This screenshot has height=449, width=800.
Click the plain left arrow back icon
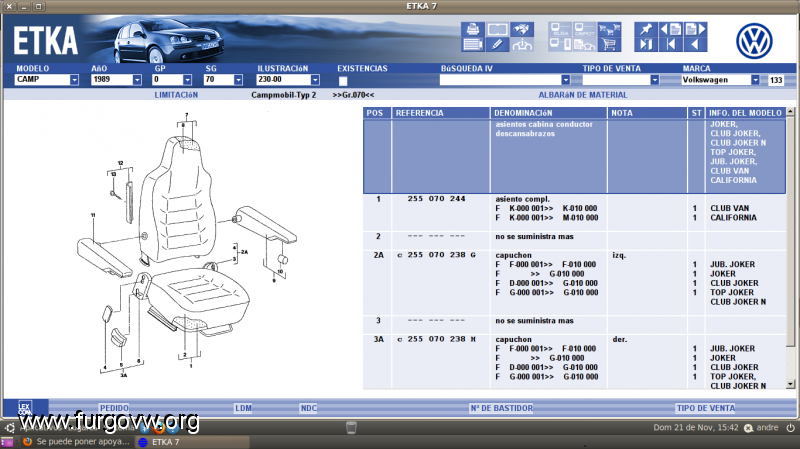pos(695,44)
